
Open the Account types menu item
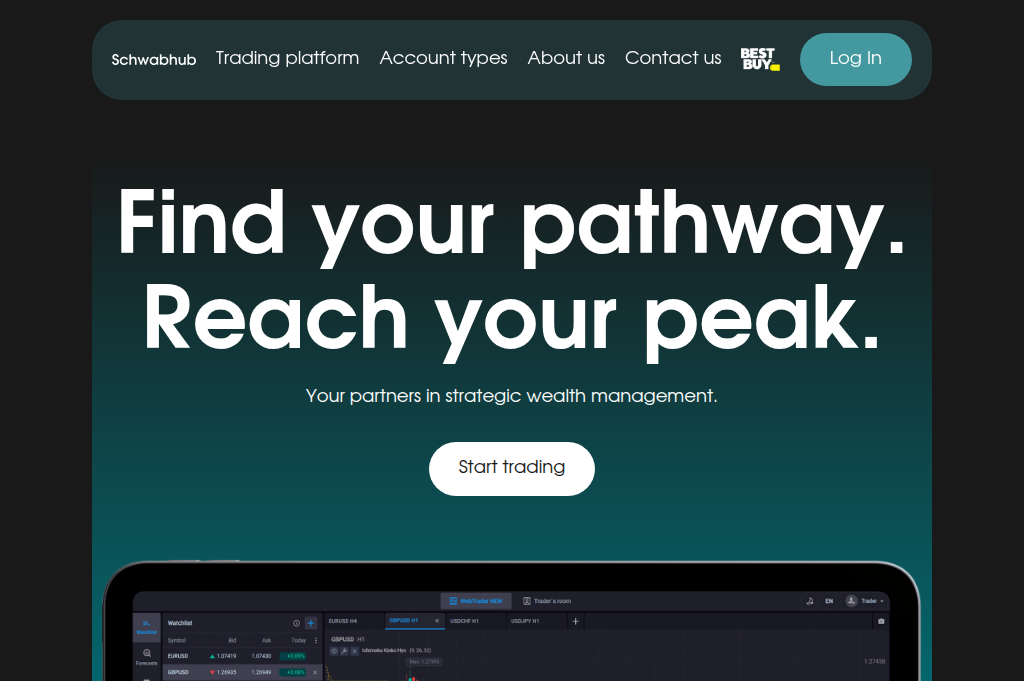click(443, 58)
